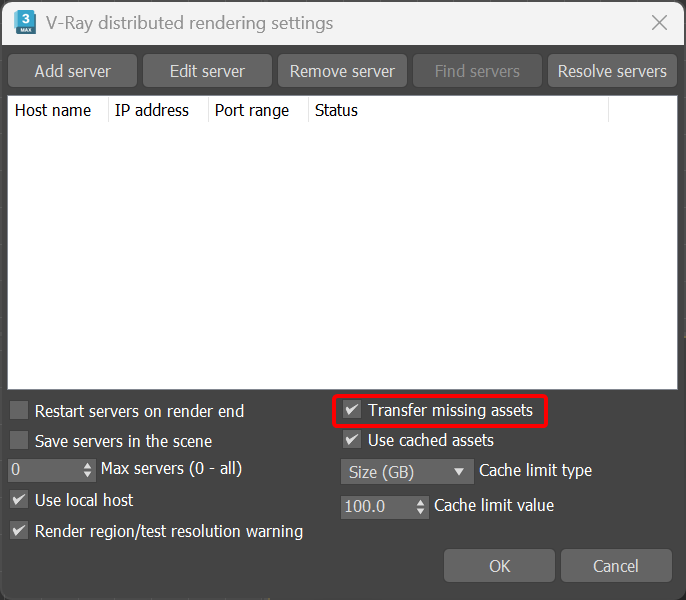This screenshot has width=686, height=600.
Task: Sort by Host name column header
Action: point(58,110)
